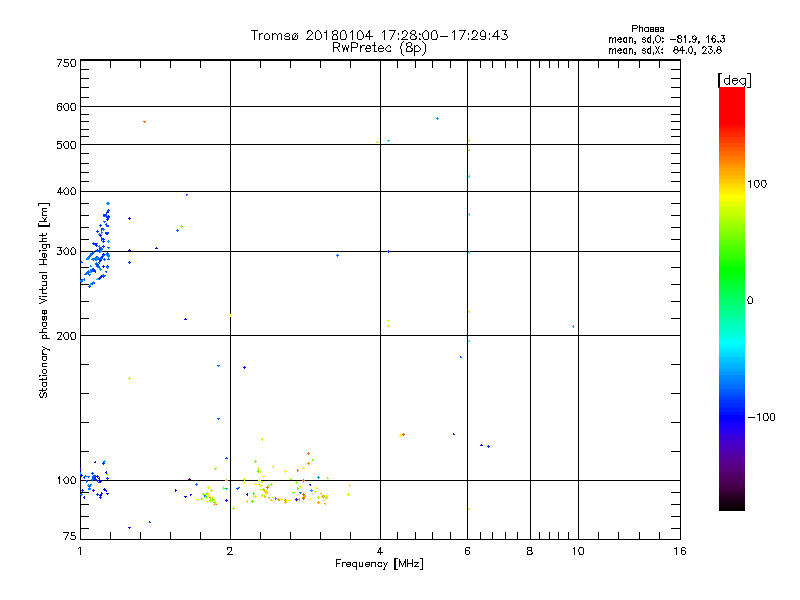Click the x-axis '6' tick label
The height and width of the screenshot is (600, 800).
467,551
